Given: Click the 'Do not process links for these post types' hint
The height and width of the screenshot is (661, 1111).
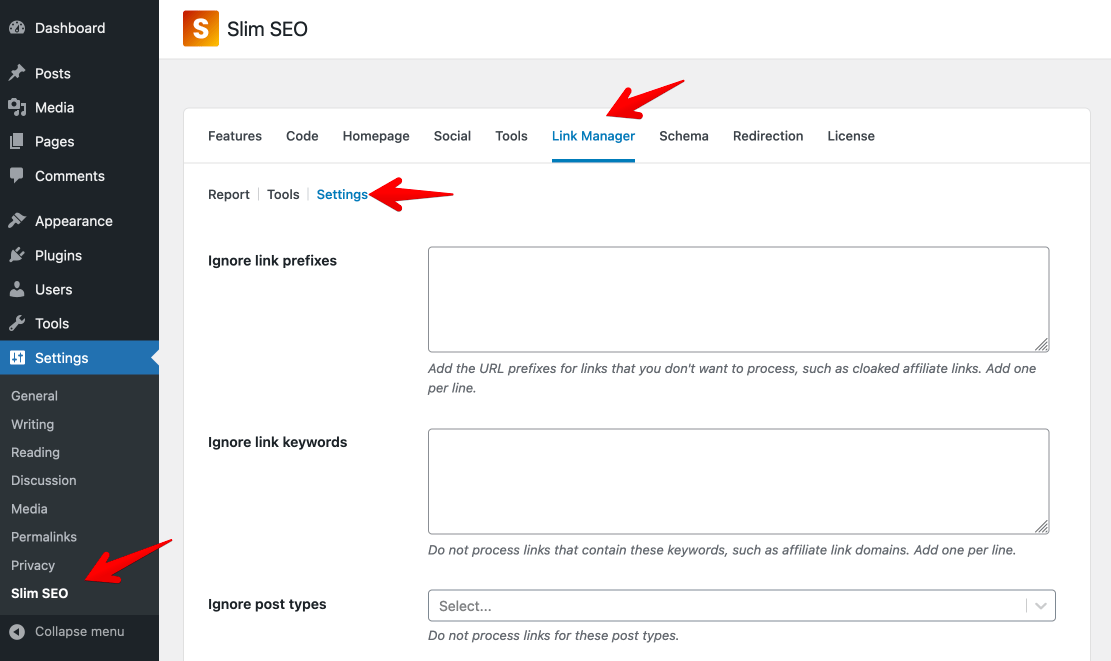Looking at the screenshot, I should pos(553,635).
